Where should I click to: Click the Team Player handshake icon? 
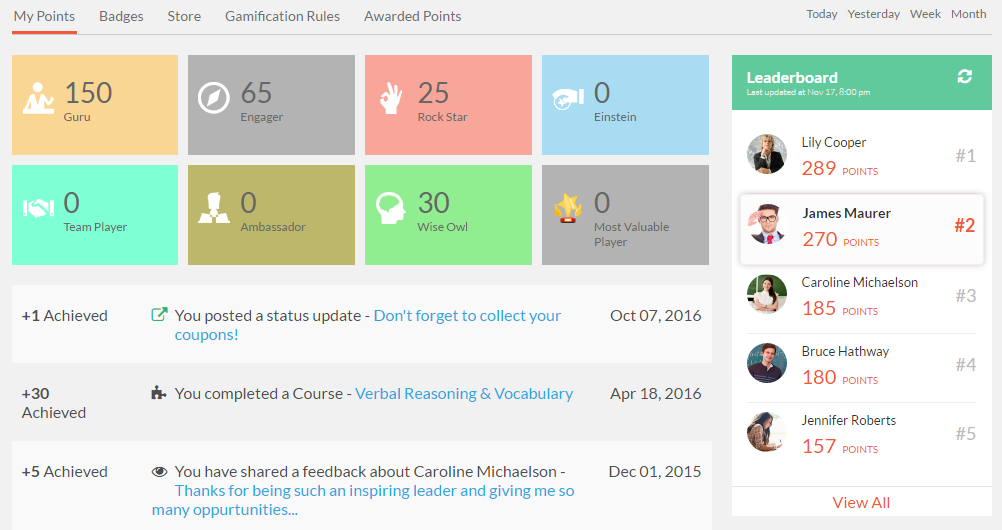pos(38,208)
